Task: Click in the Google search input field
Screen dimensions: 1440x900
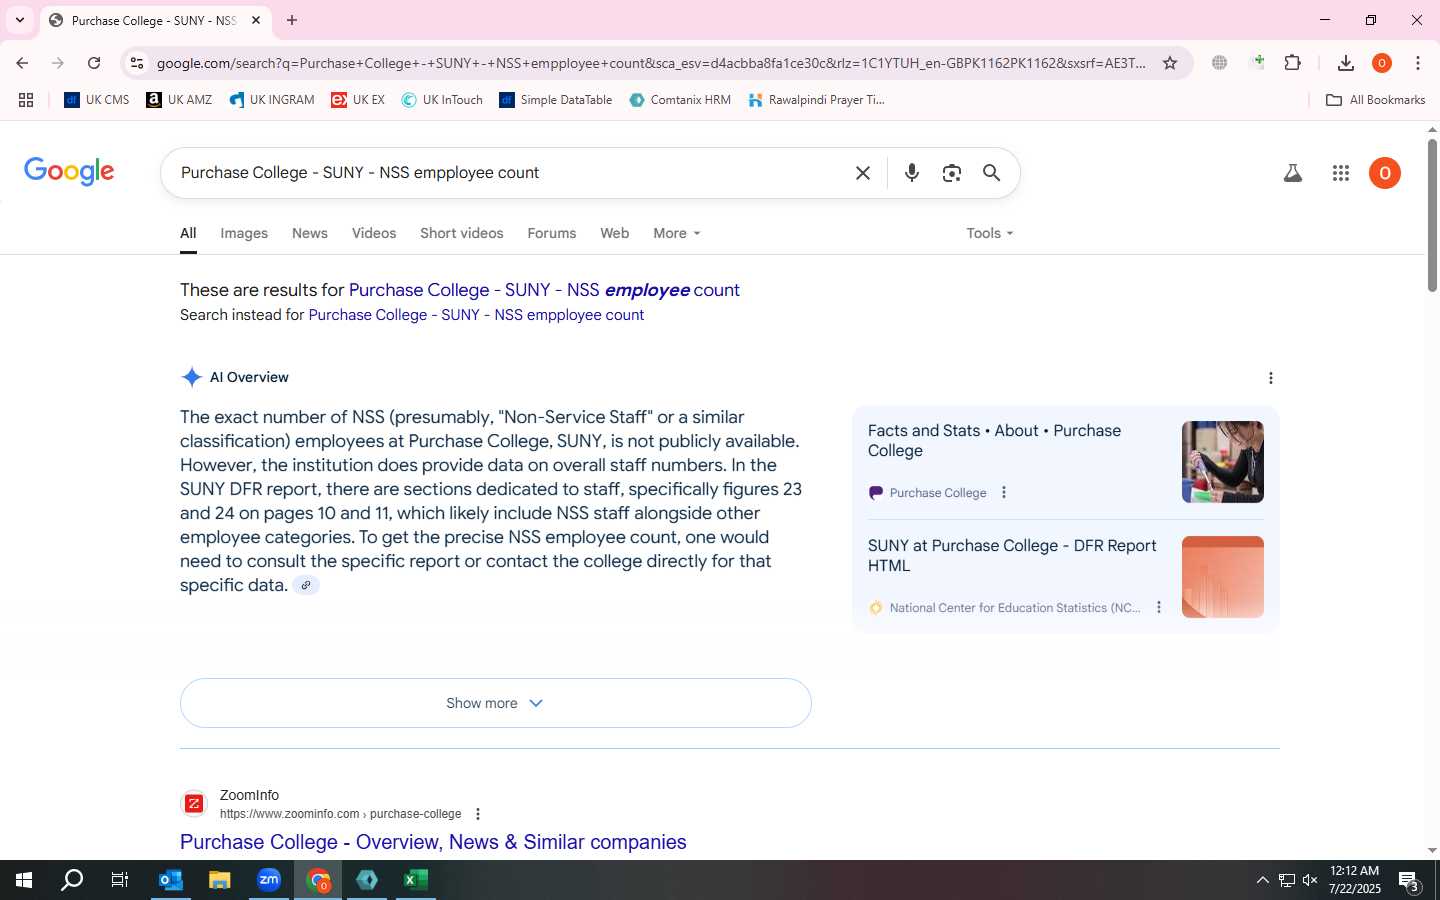Action: tap(510, 173)
